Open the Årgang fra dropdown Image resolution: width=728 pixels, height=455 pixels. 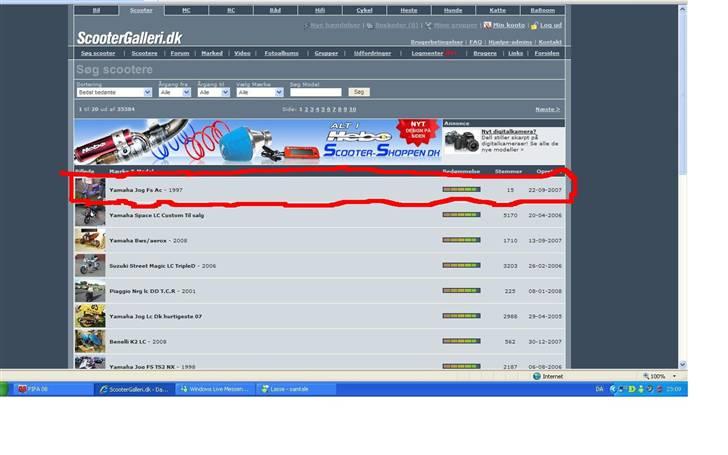tap(174, 92)
